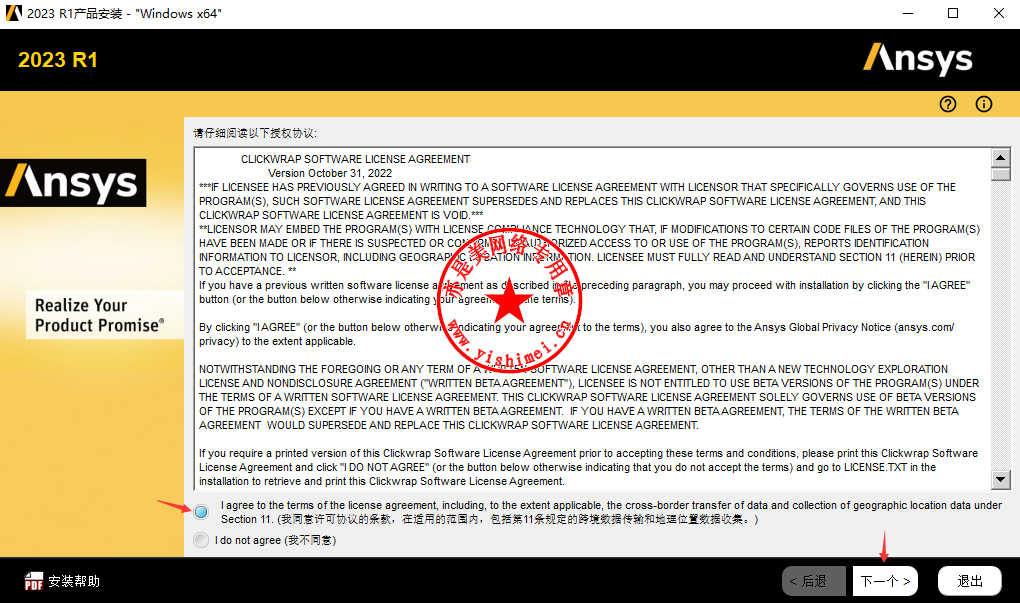This screenshot has width=1020, height=603.
Task: Select the 'I agree' license radio button
Action: [x=201, y=512]
